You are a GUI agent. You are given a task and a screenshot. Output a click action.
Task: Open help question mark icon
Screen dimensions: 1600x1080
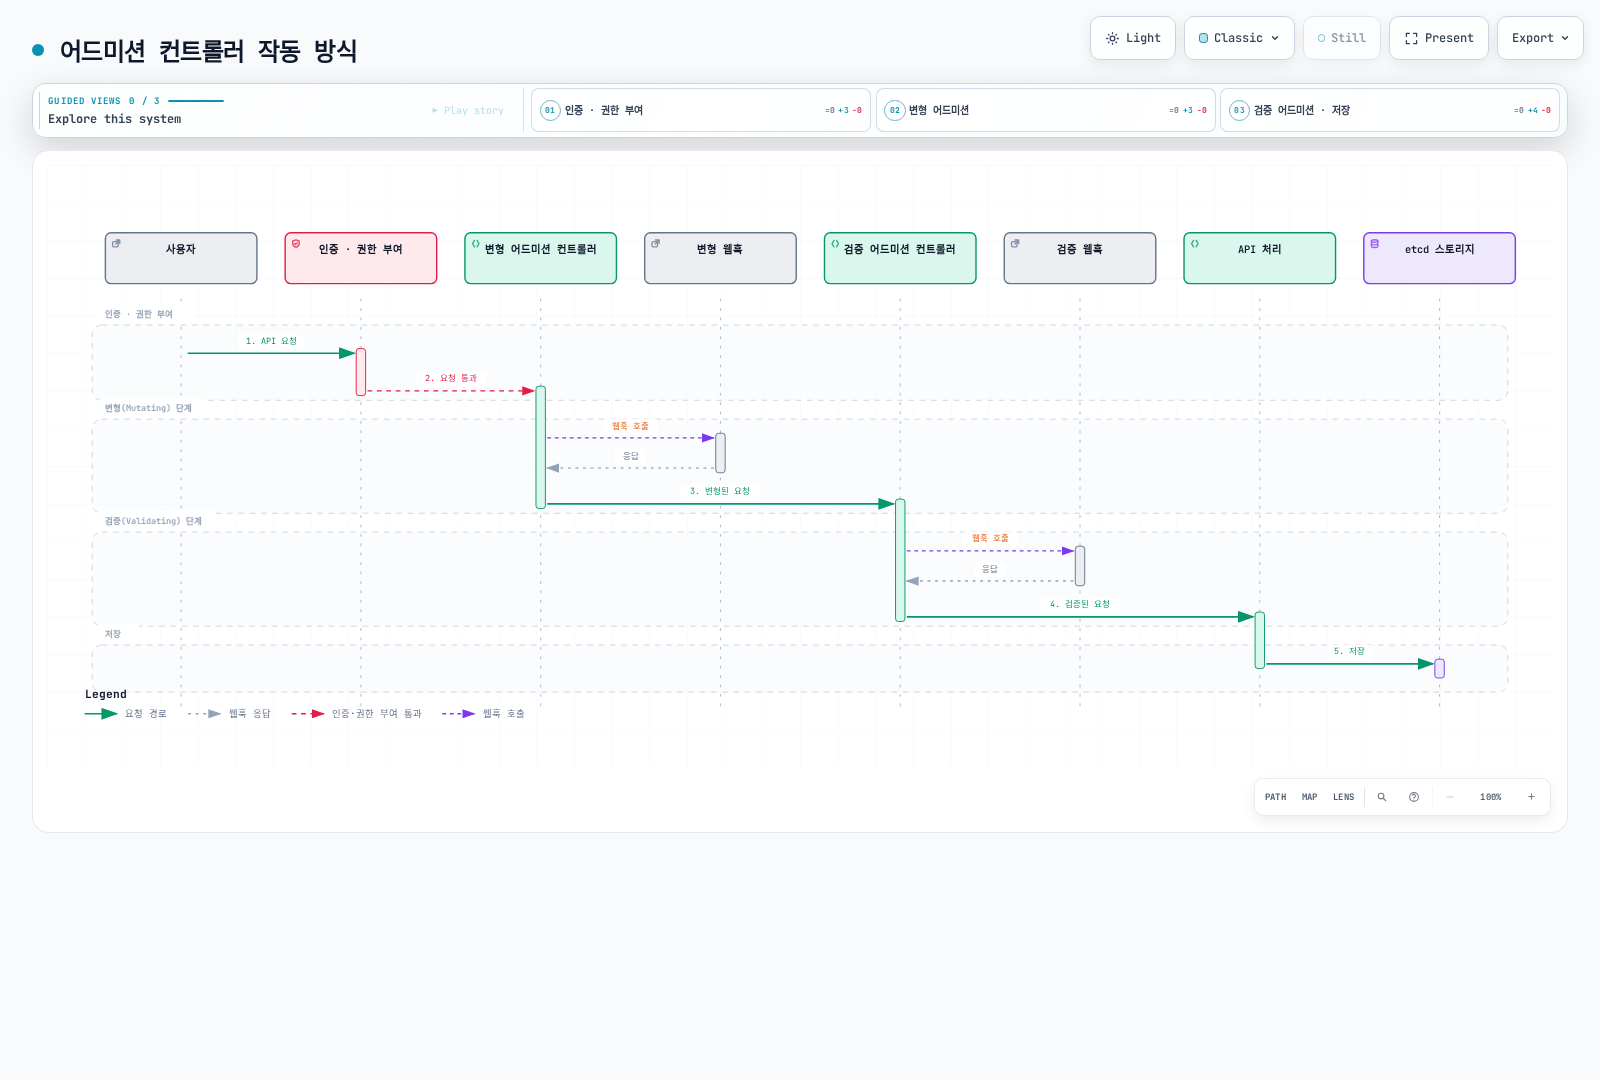tap(1414, 797)
